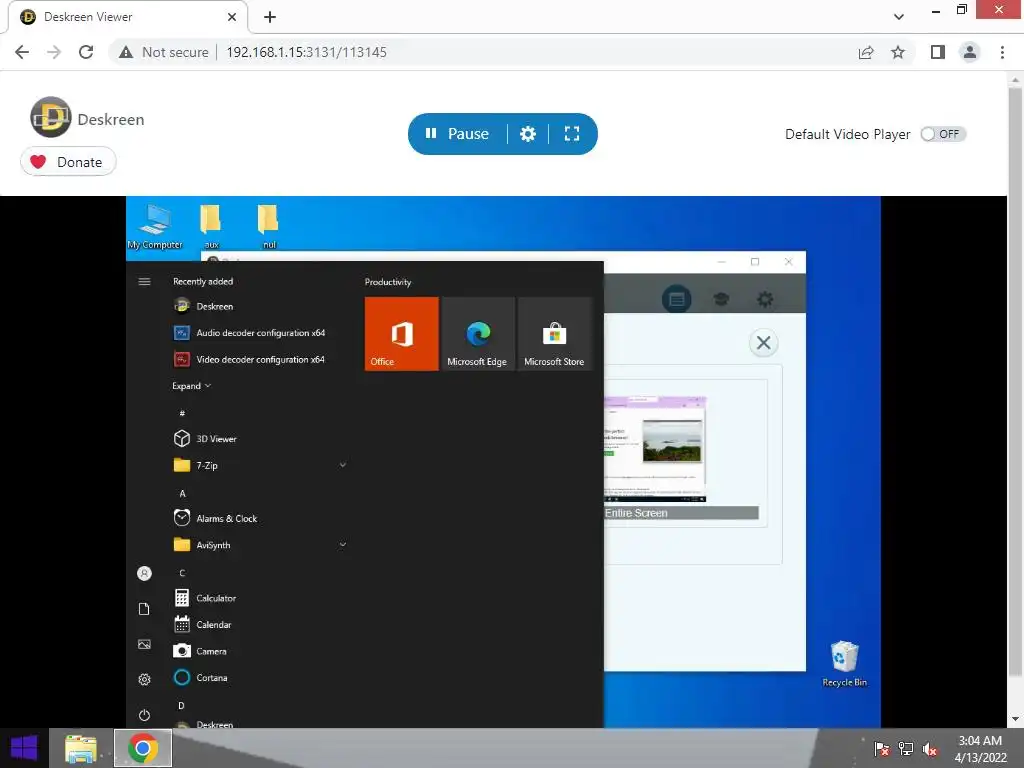Click the Settings gear in Start sidebar
This screenshot has height=768, width=1024.
[x=144, y=680]
